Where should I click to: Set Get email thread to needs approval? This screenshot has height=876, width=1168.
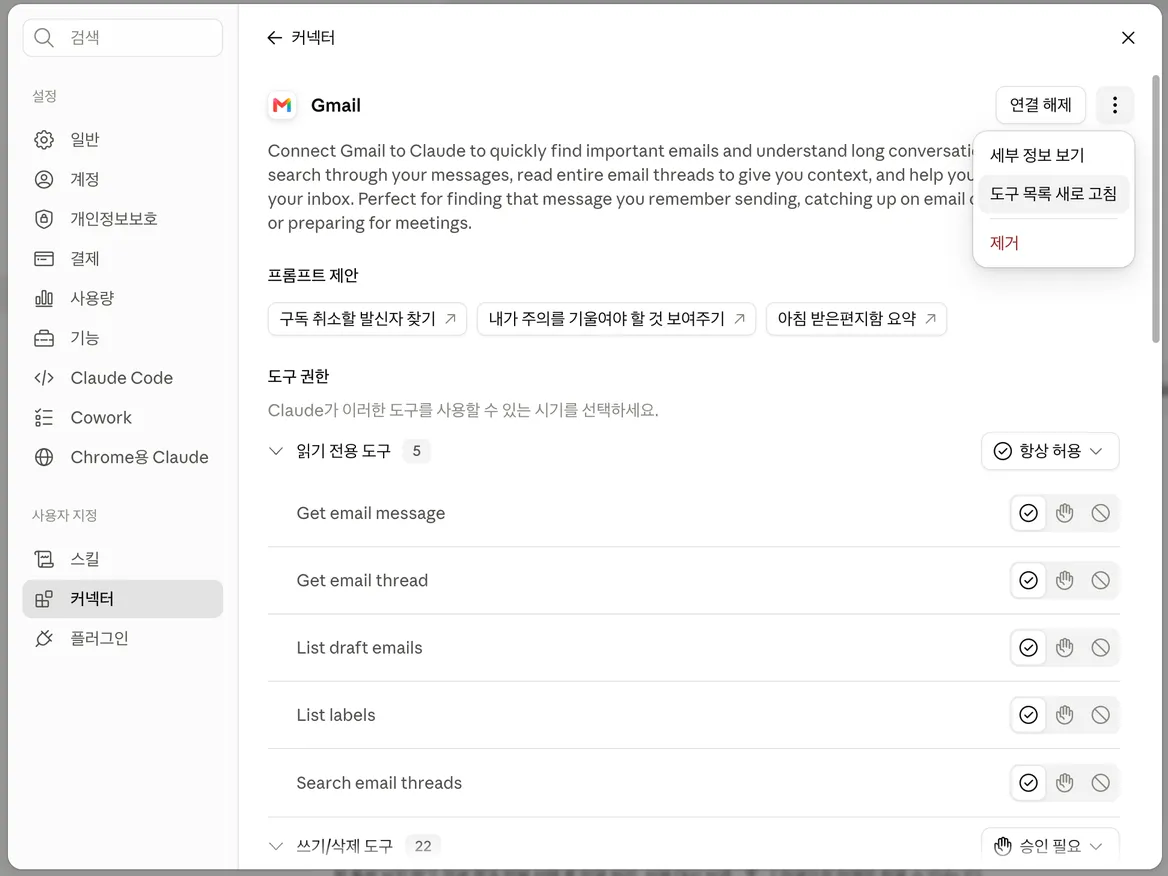[1064, 580]
